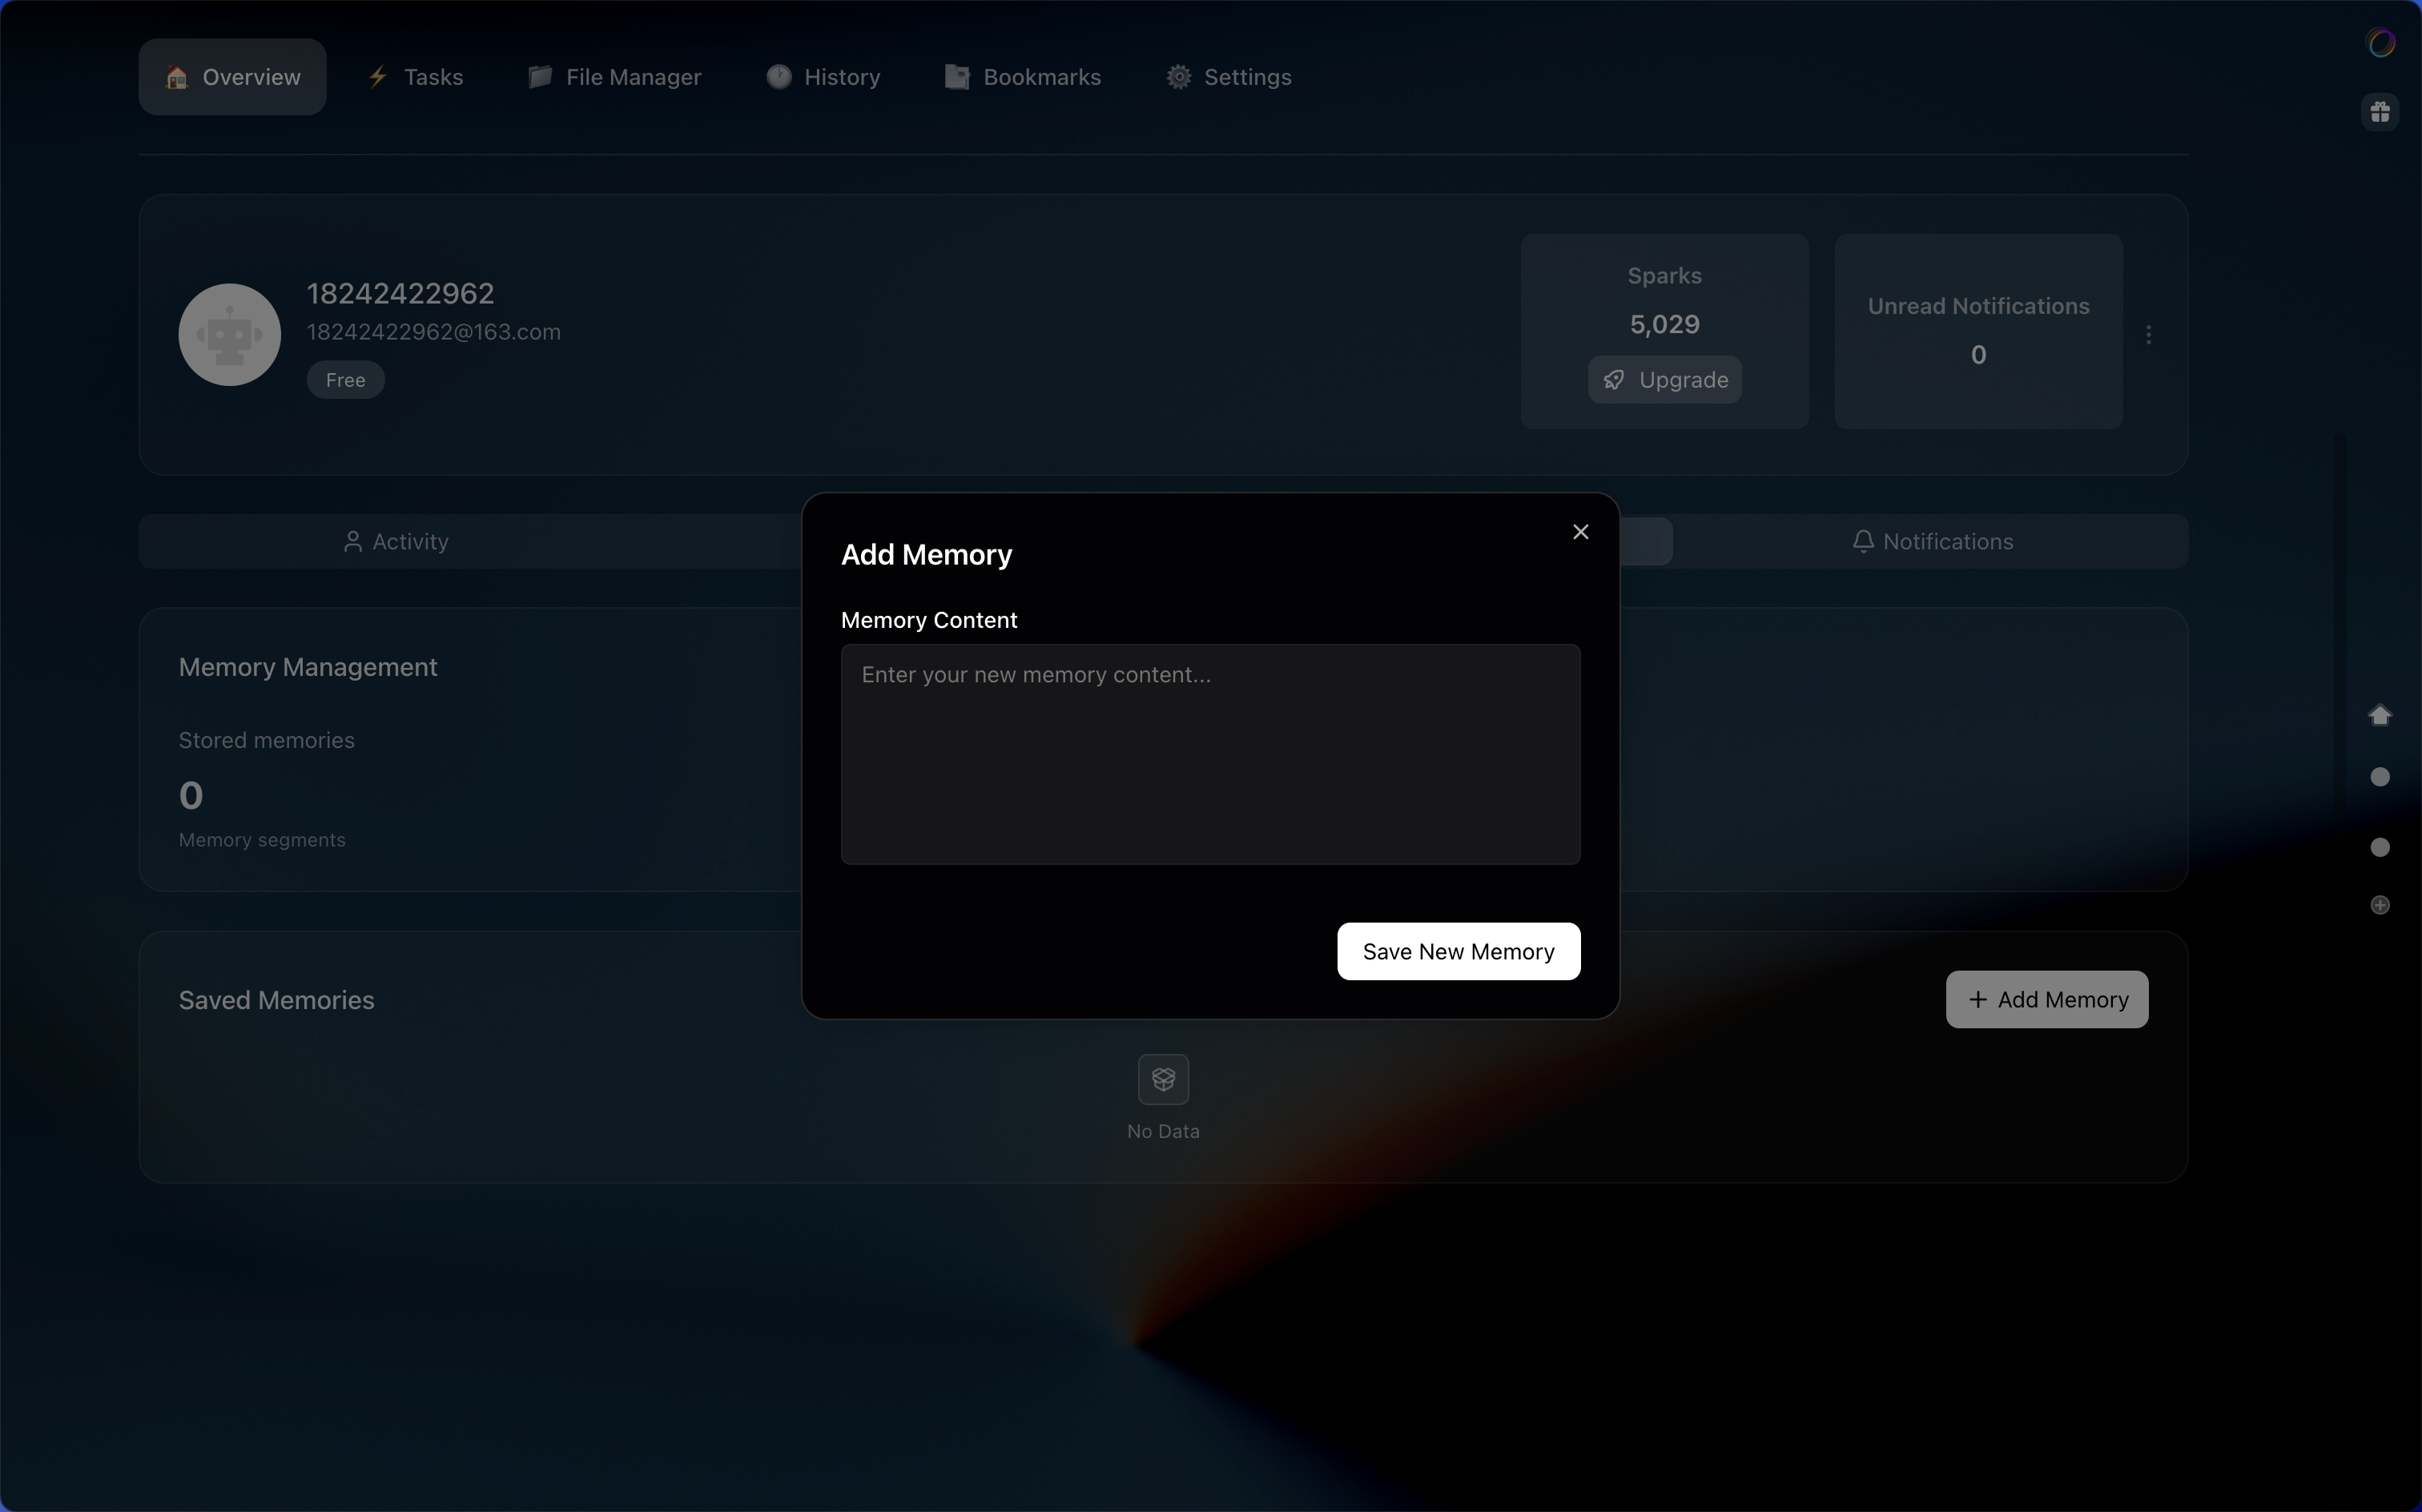
Task: Click the folder icon beside File Manager
Action: coord(540,77)
